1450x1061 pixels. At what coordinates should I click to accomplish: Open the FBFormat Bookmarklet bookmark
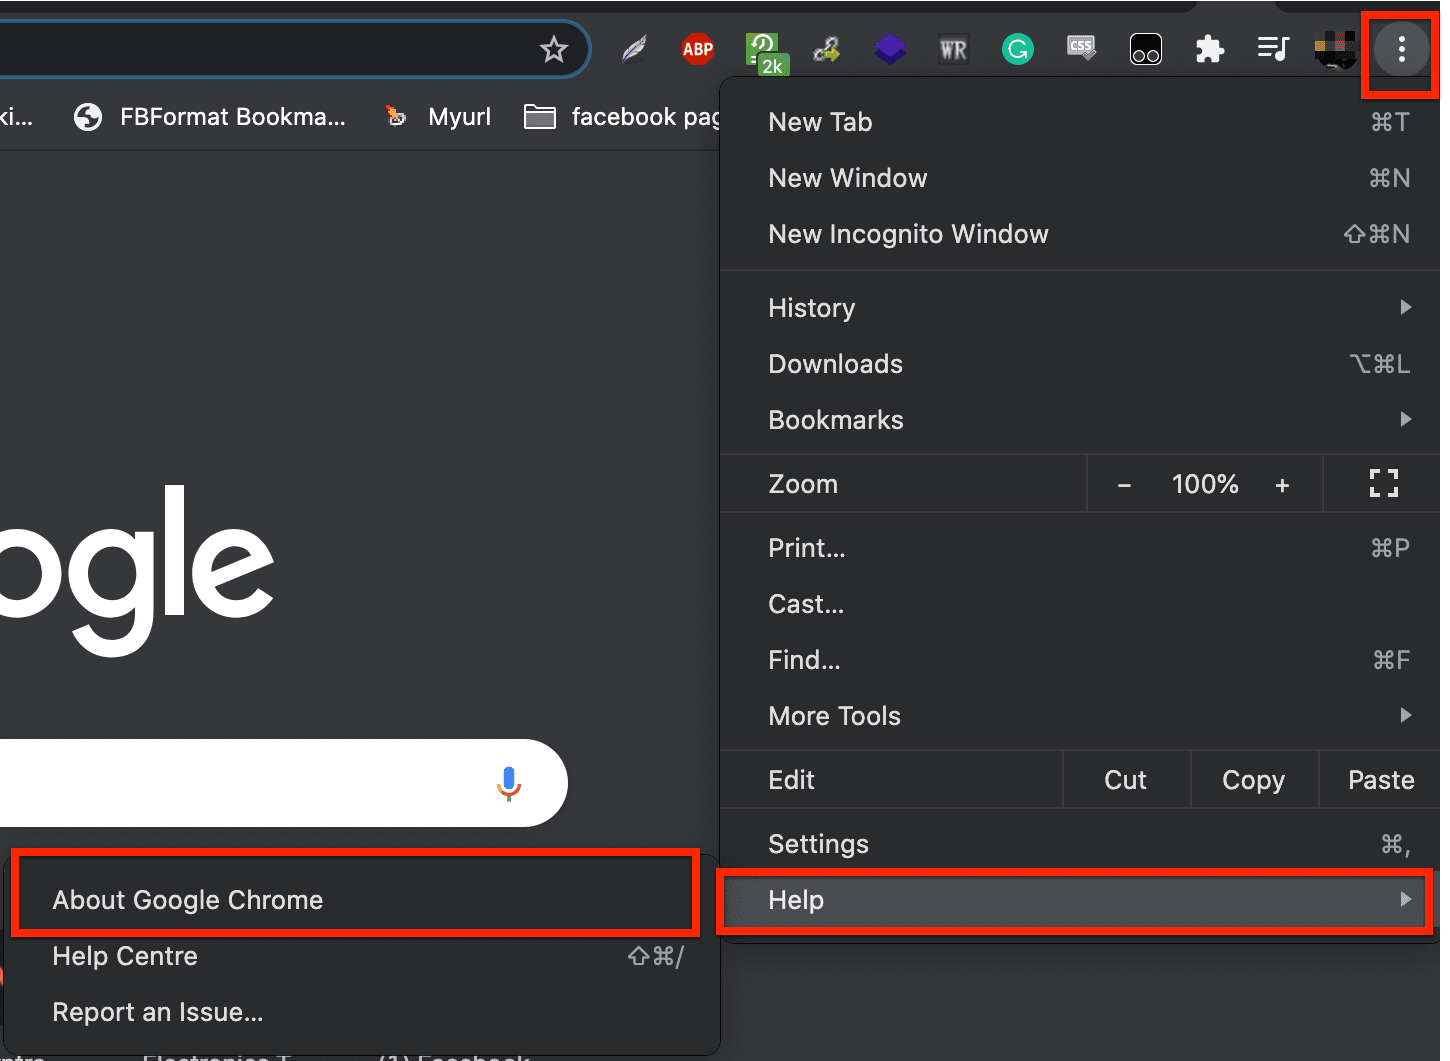point(211,117)
